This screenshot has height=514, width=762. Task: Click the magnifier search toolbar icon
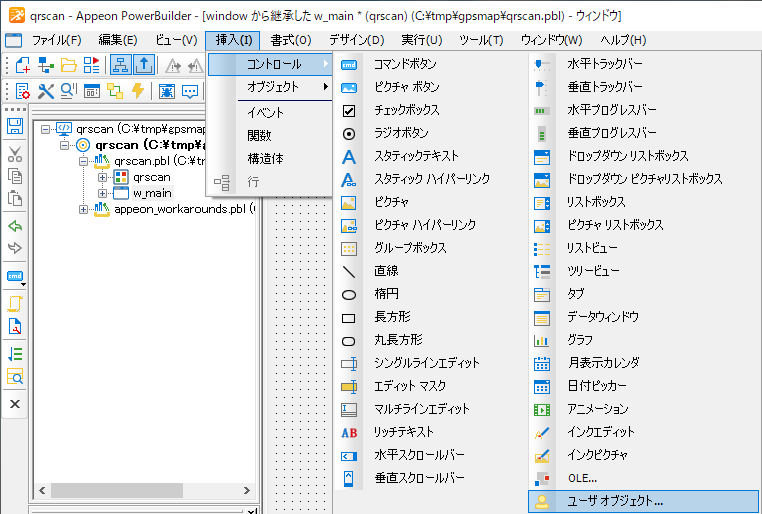(69, 91)
